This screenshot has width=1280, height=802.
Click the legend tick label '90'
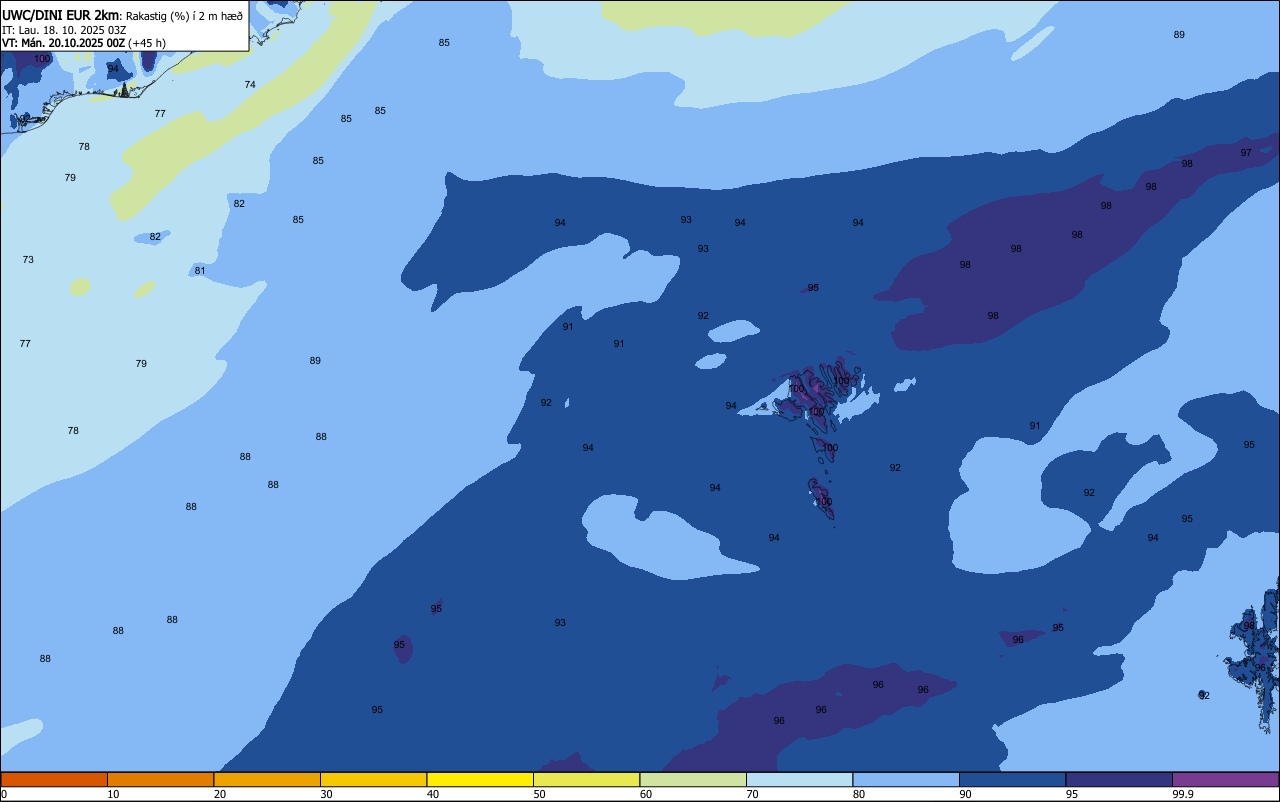[x=965, y=794]
